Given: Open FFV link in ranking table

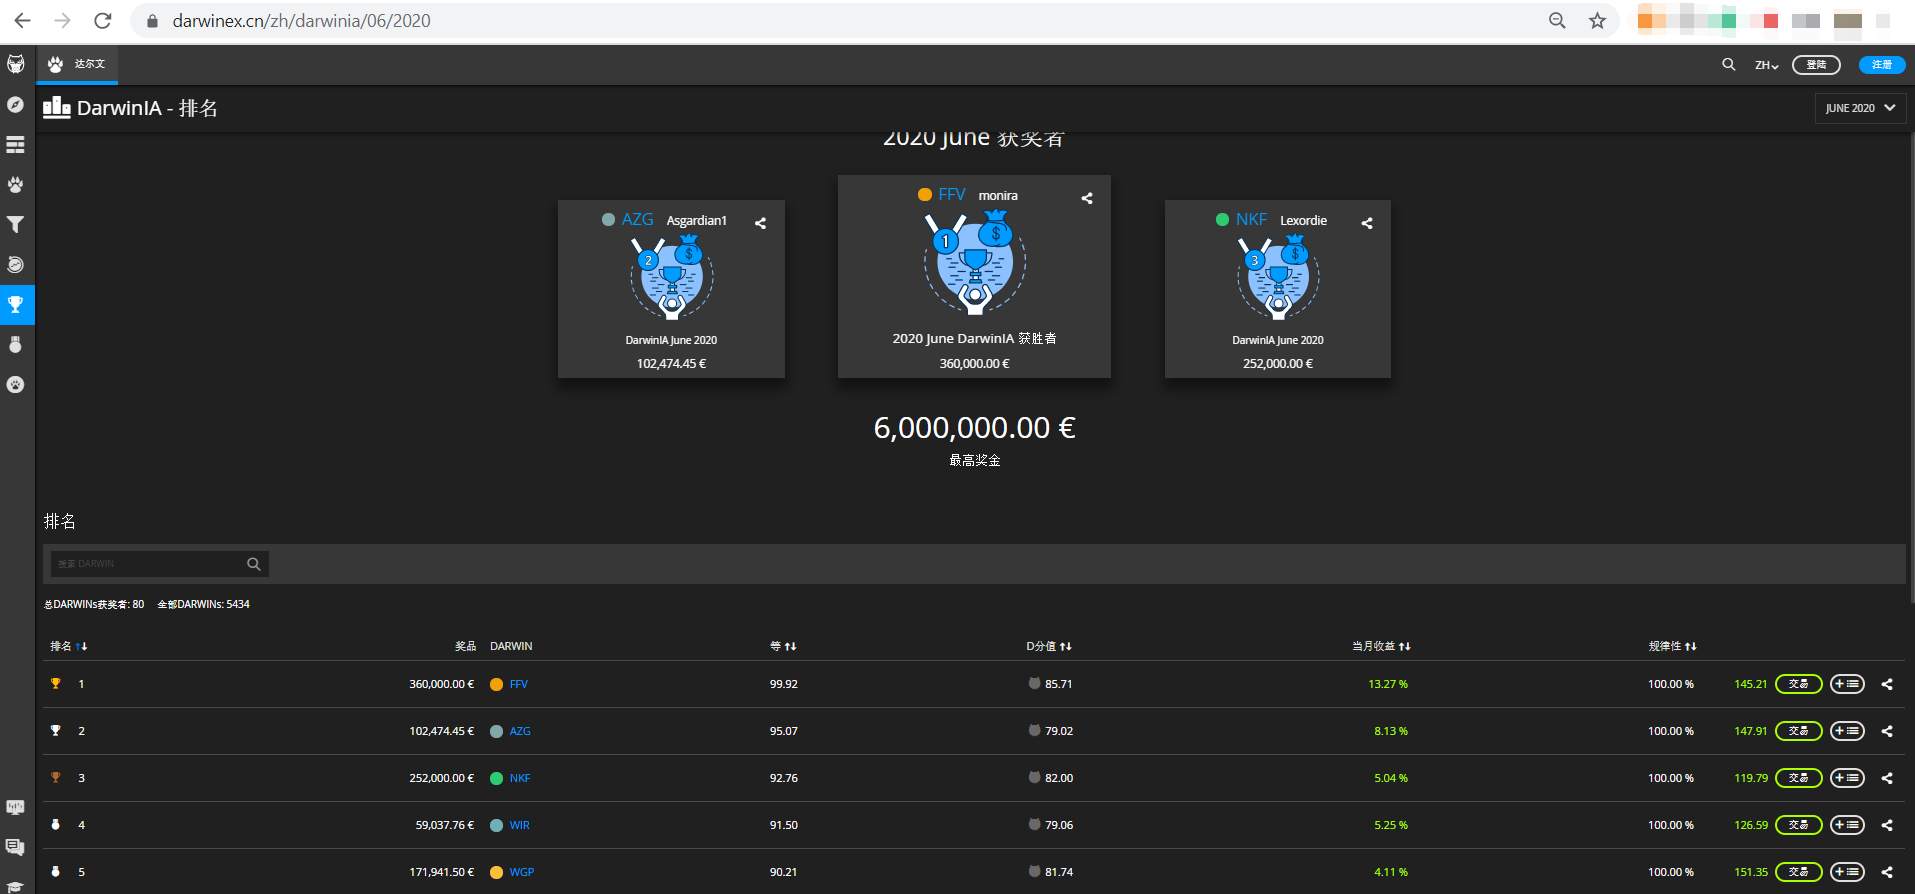Looking at the screenshot, I should pos(518,684).
